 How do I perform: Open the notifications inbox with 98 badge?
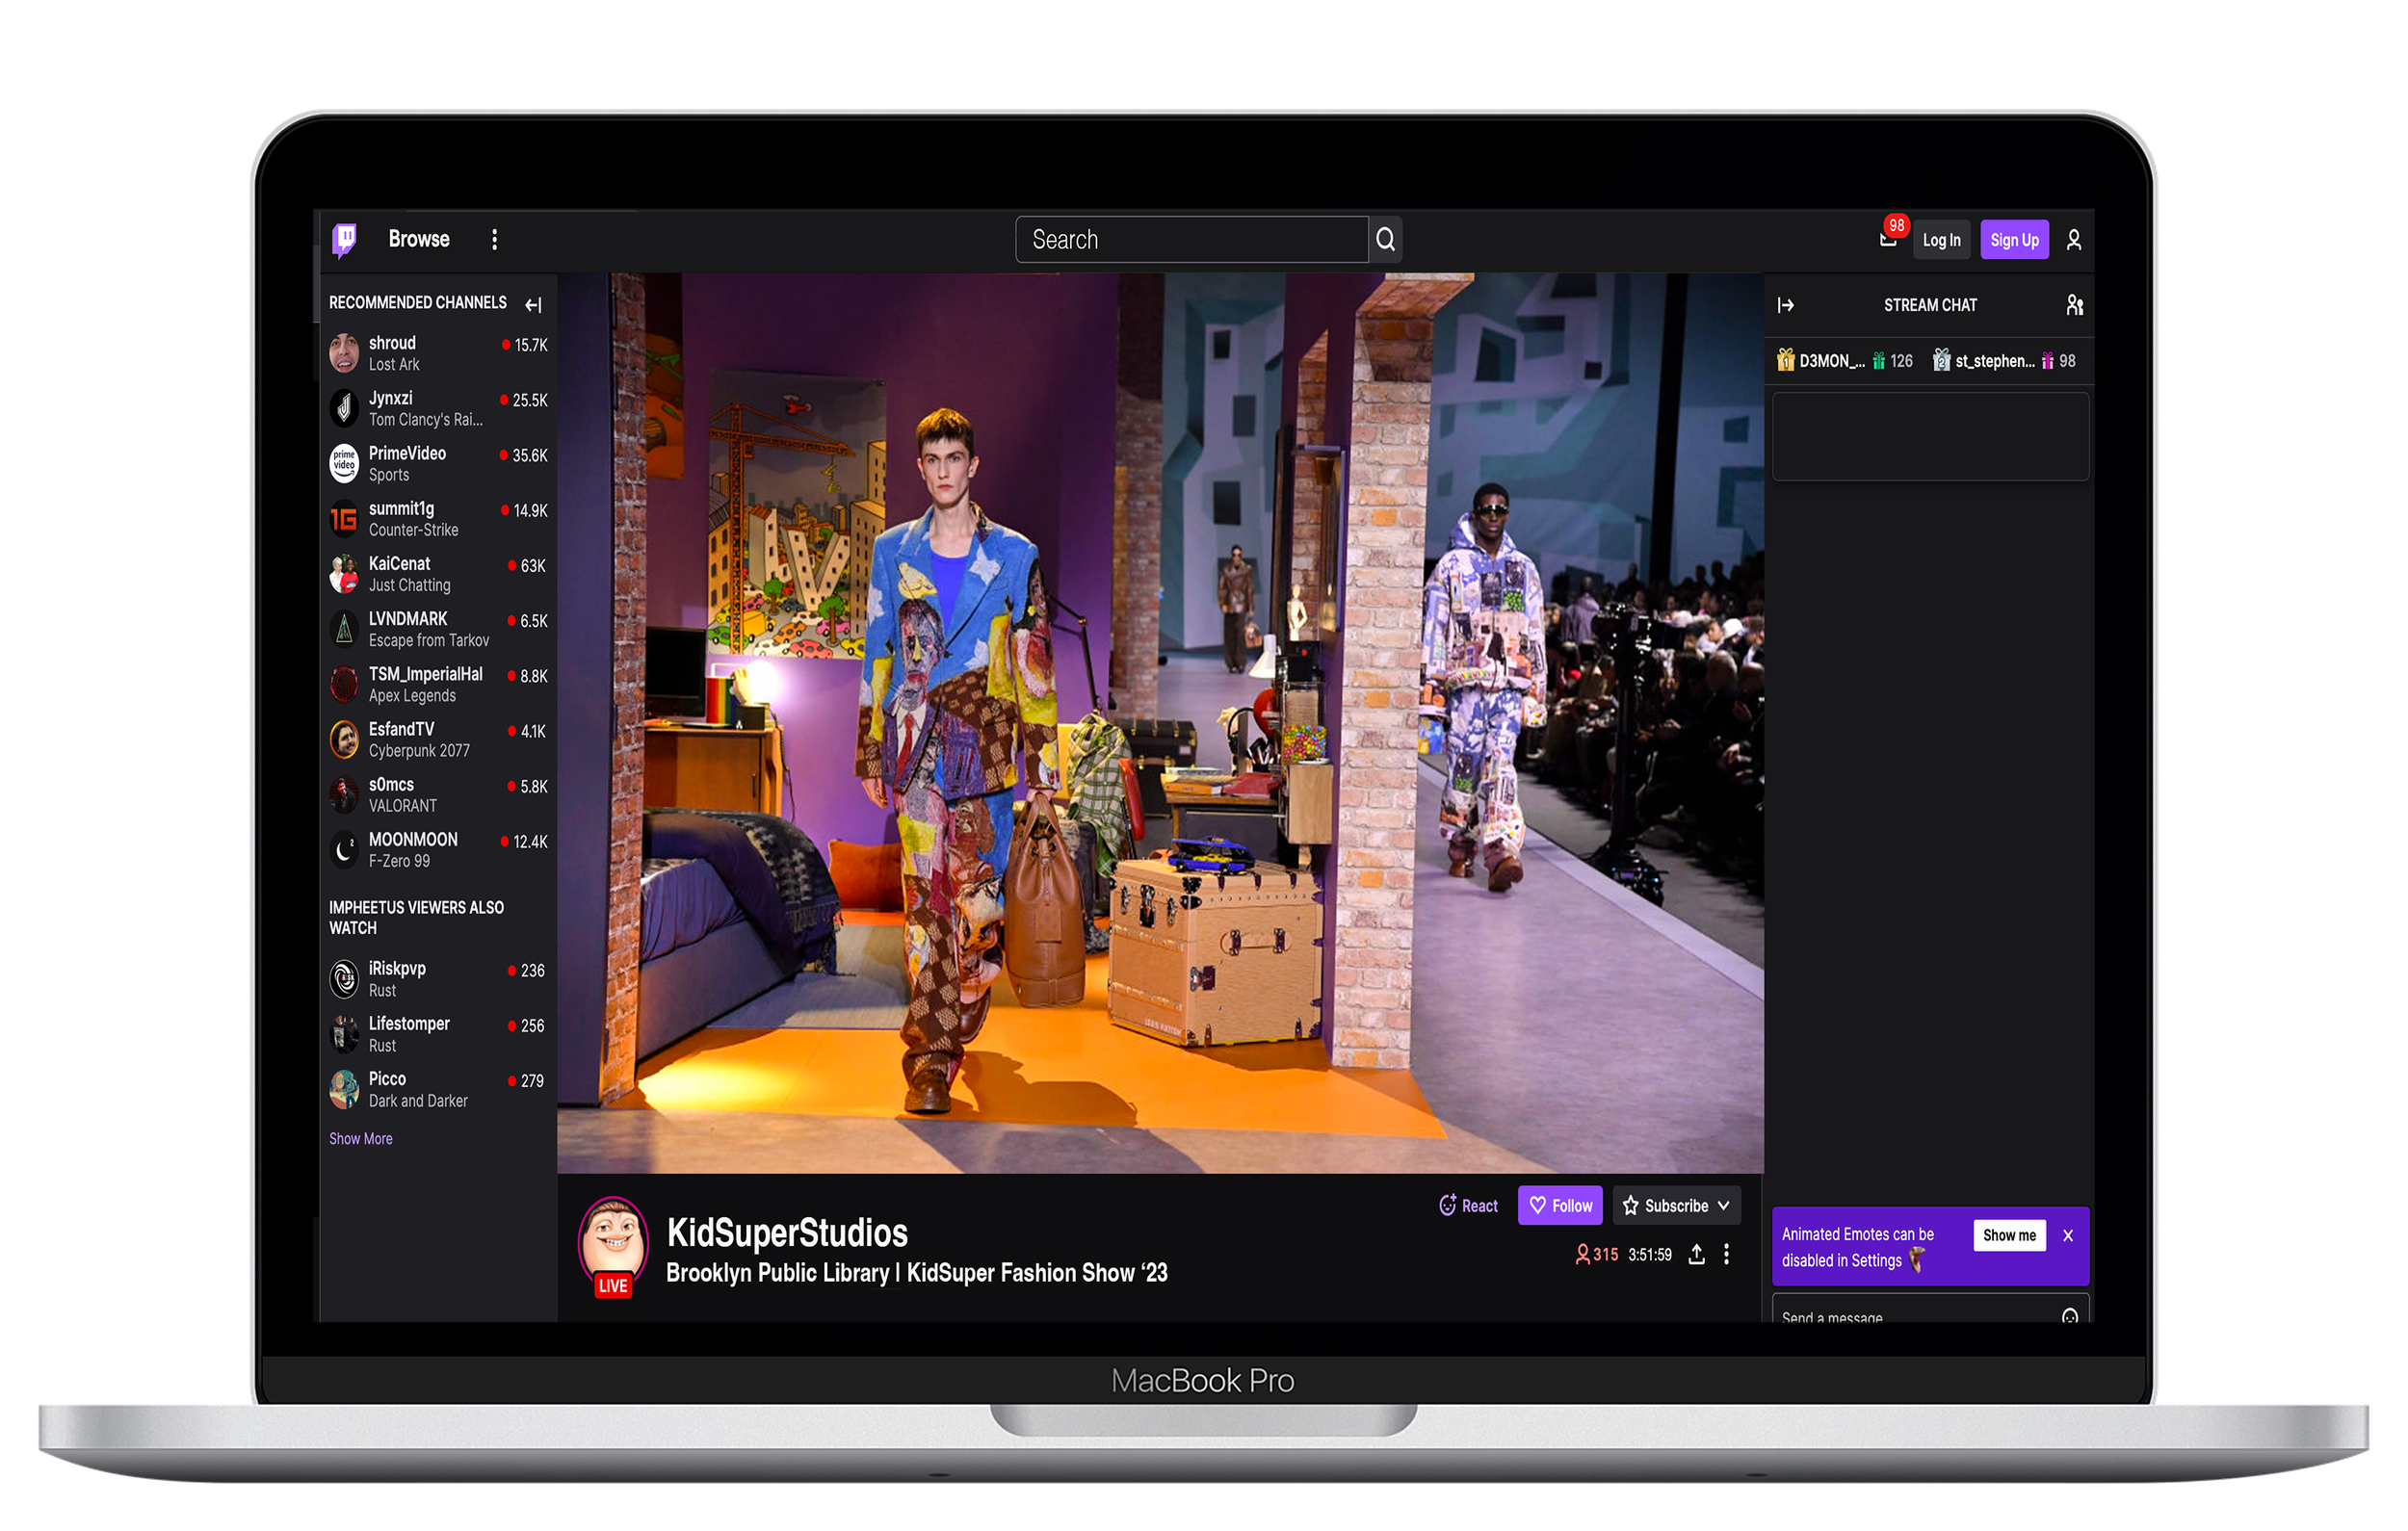(1887, 240)
